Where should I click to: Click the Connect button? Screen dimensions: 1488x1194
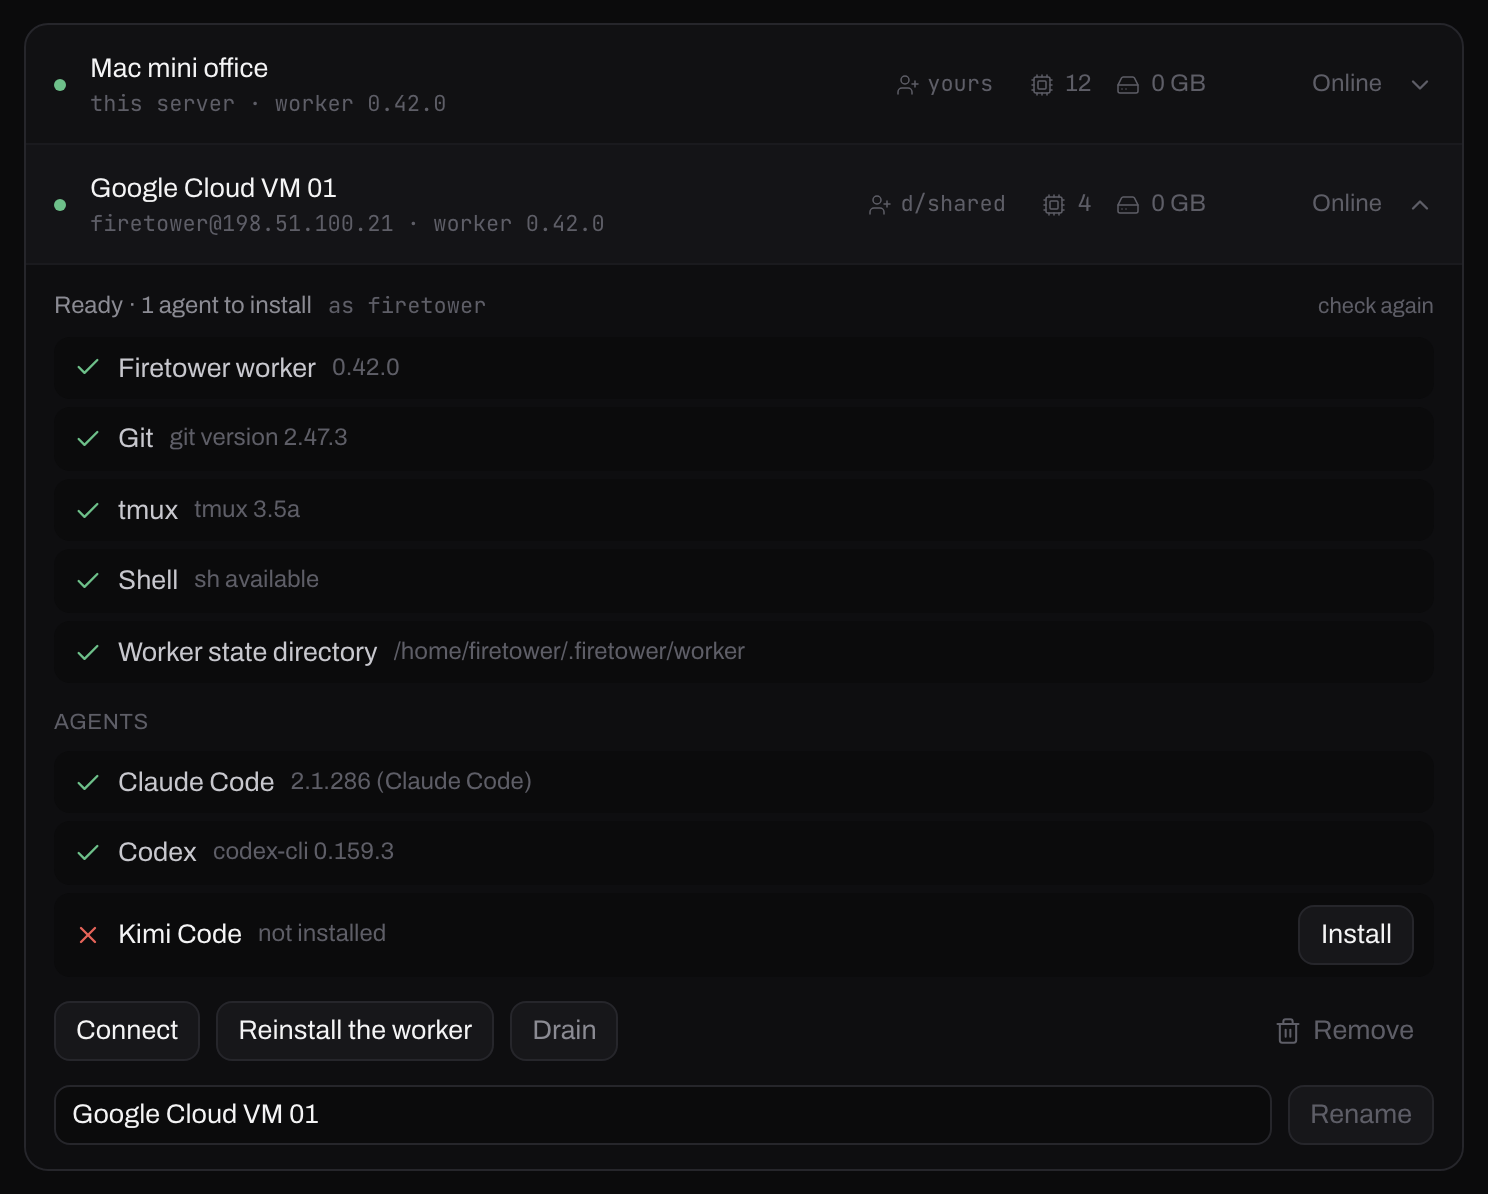pos(127,1031)
